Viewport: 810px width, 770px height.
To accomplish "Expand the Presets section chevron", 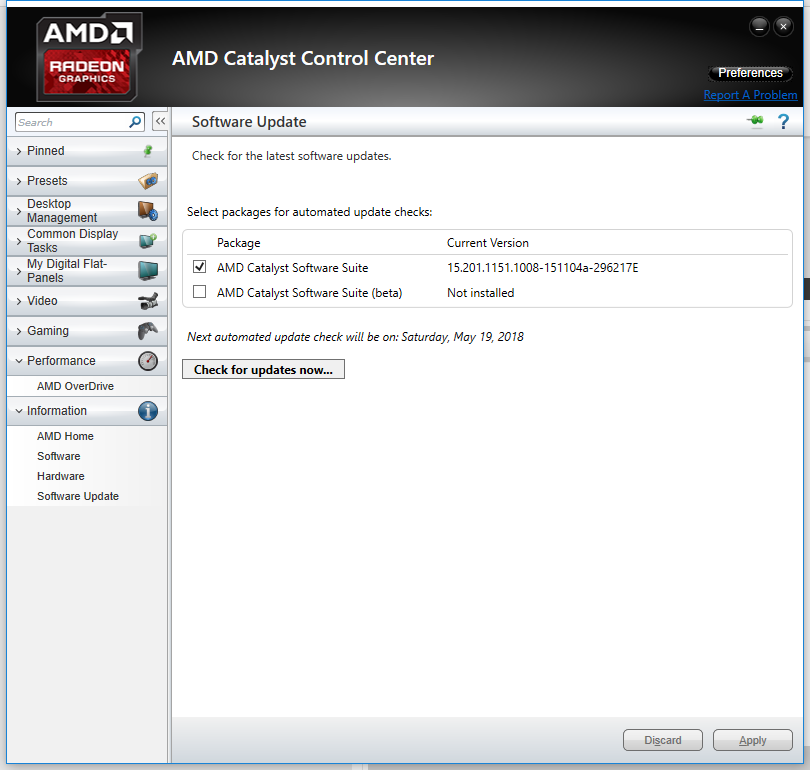I will [x=19, y=181].
